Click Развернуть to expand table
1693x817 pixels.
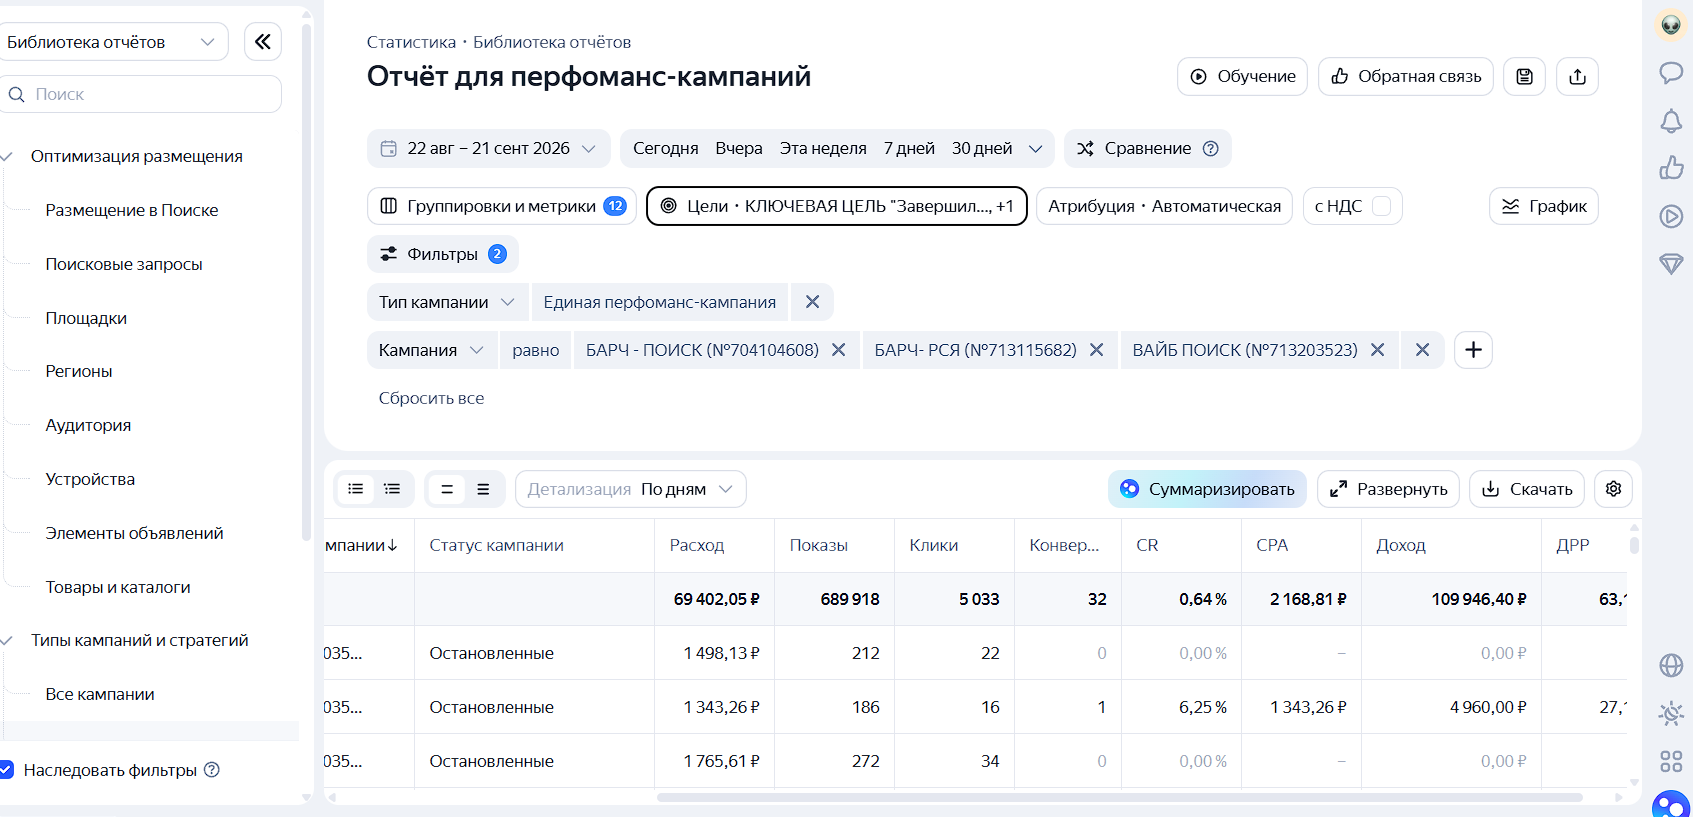pyautogui.click(x=1388, y=489)
